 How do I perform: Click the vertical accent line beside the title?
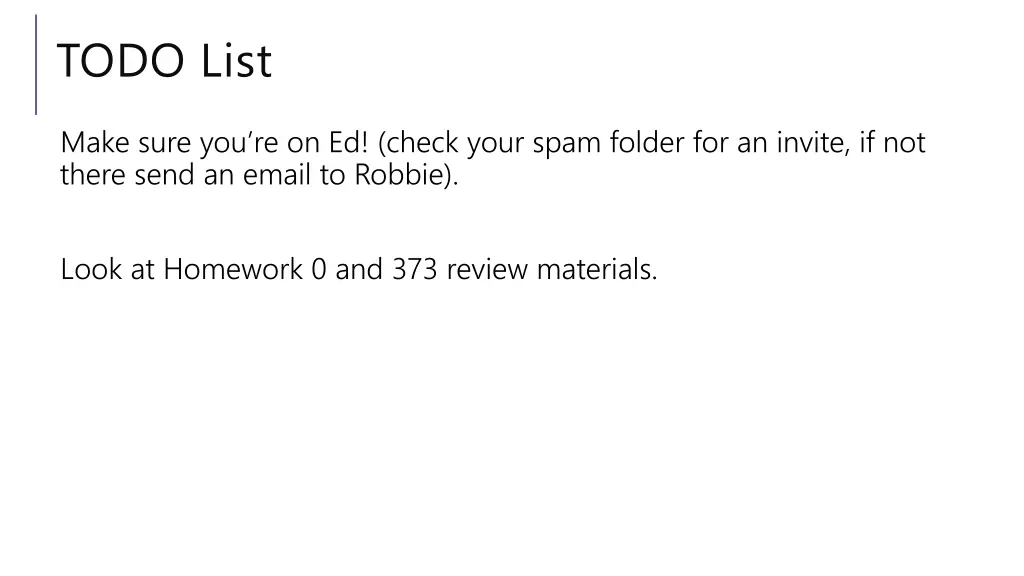point(36,64)
